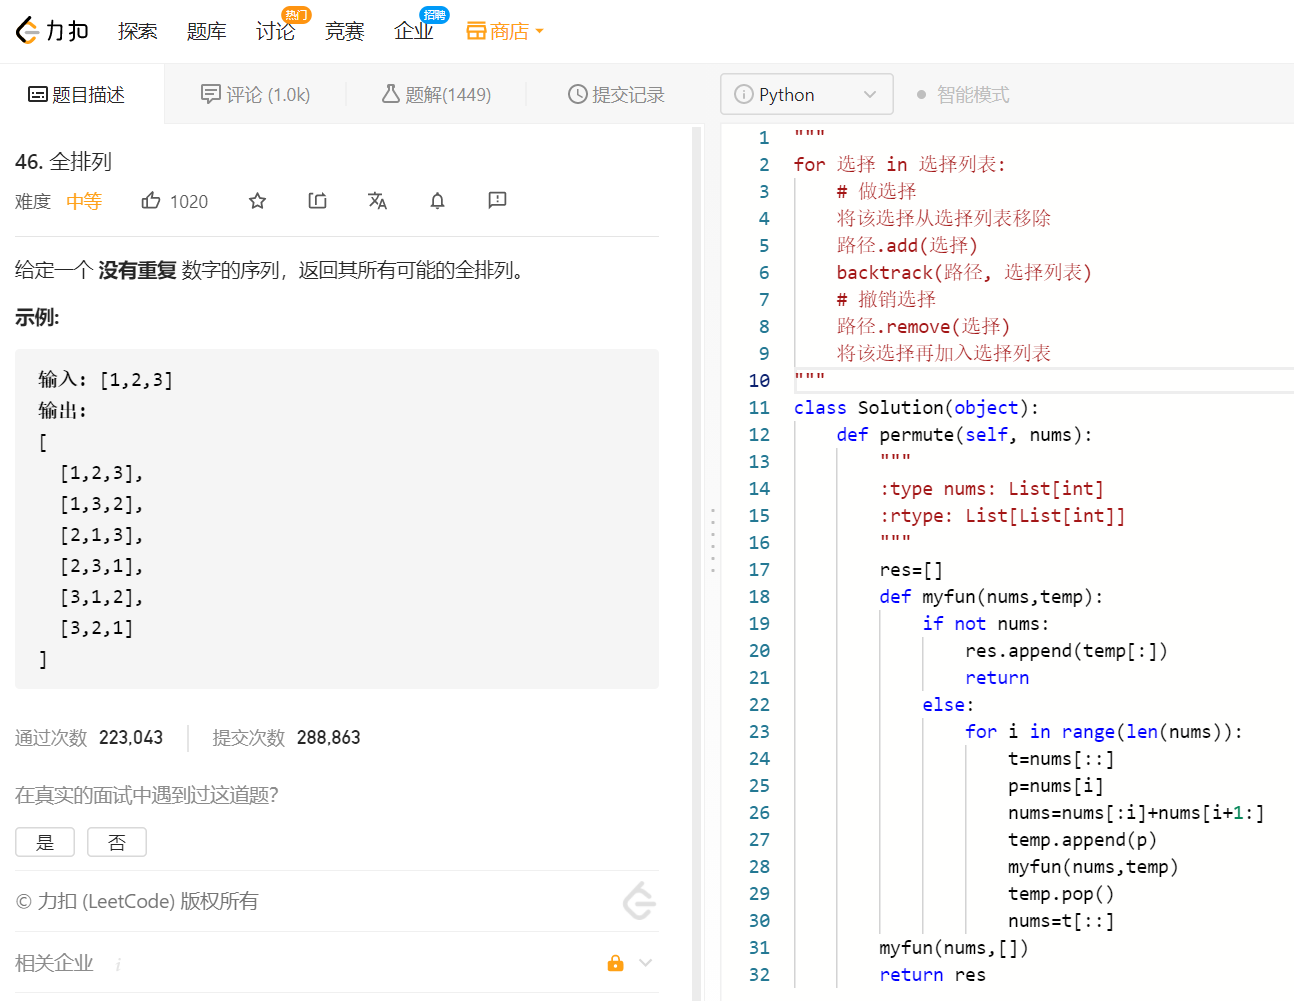Open the 商店 store dropdown menu

click(x=505, y=31)
